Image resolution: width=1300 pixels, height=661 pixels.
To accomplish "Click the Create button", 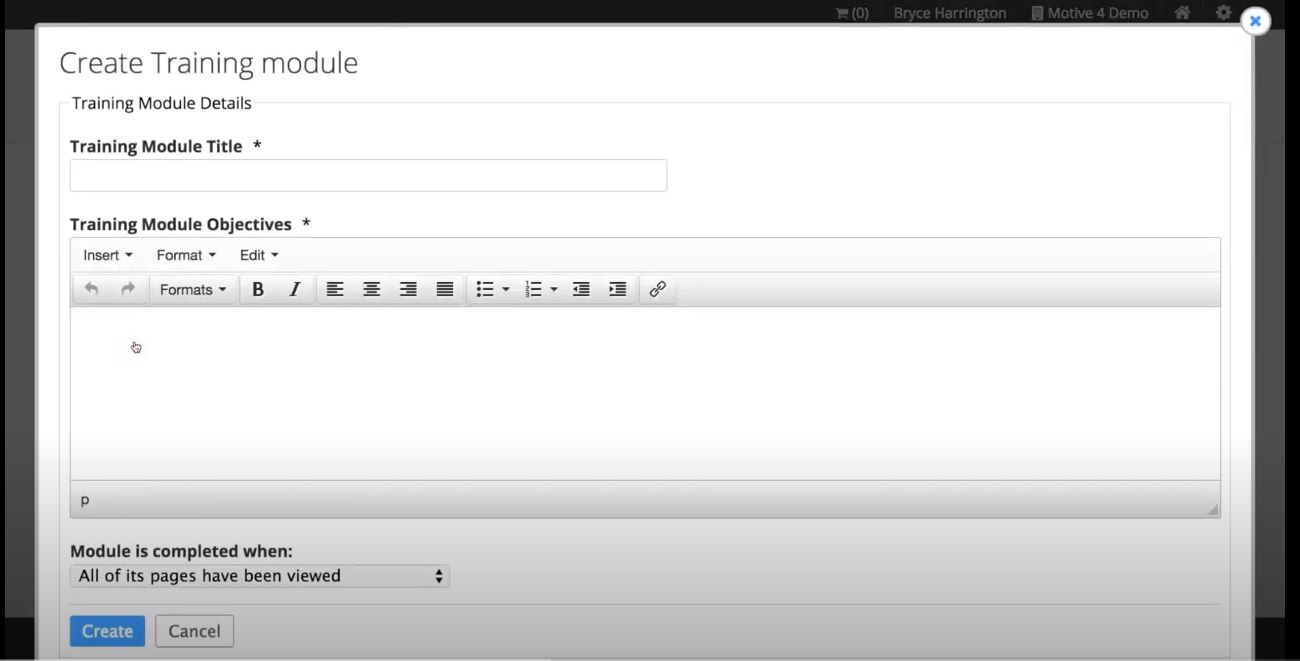I will (x=107, y=631).
